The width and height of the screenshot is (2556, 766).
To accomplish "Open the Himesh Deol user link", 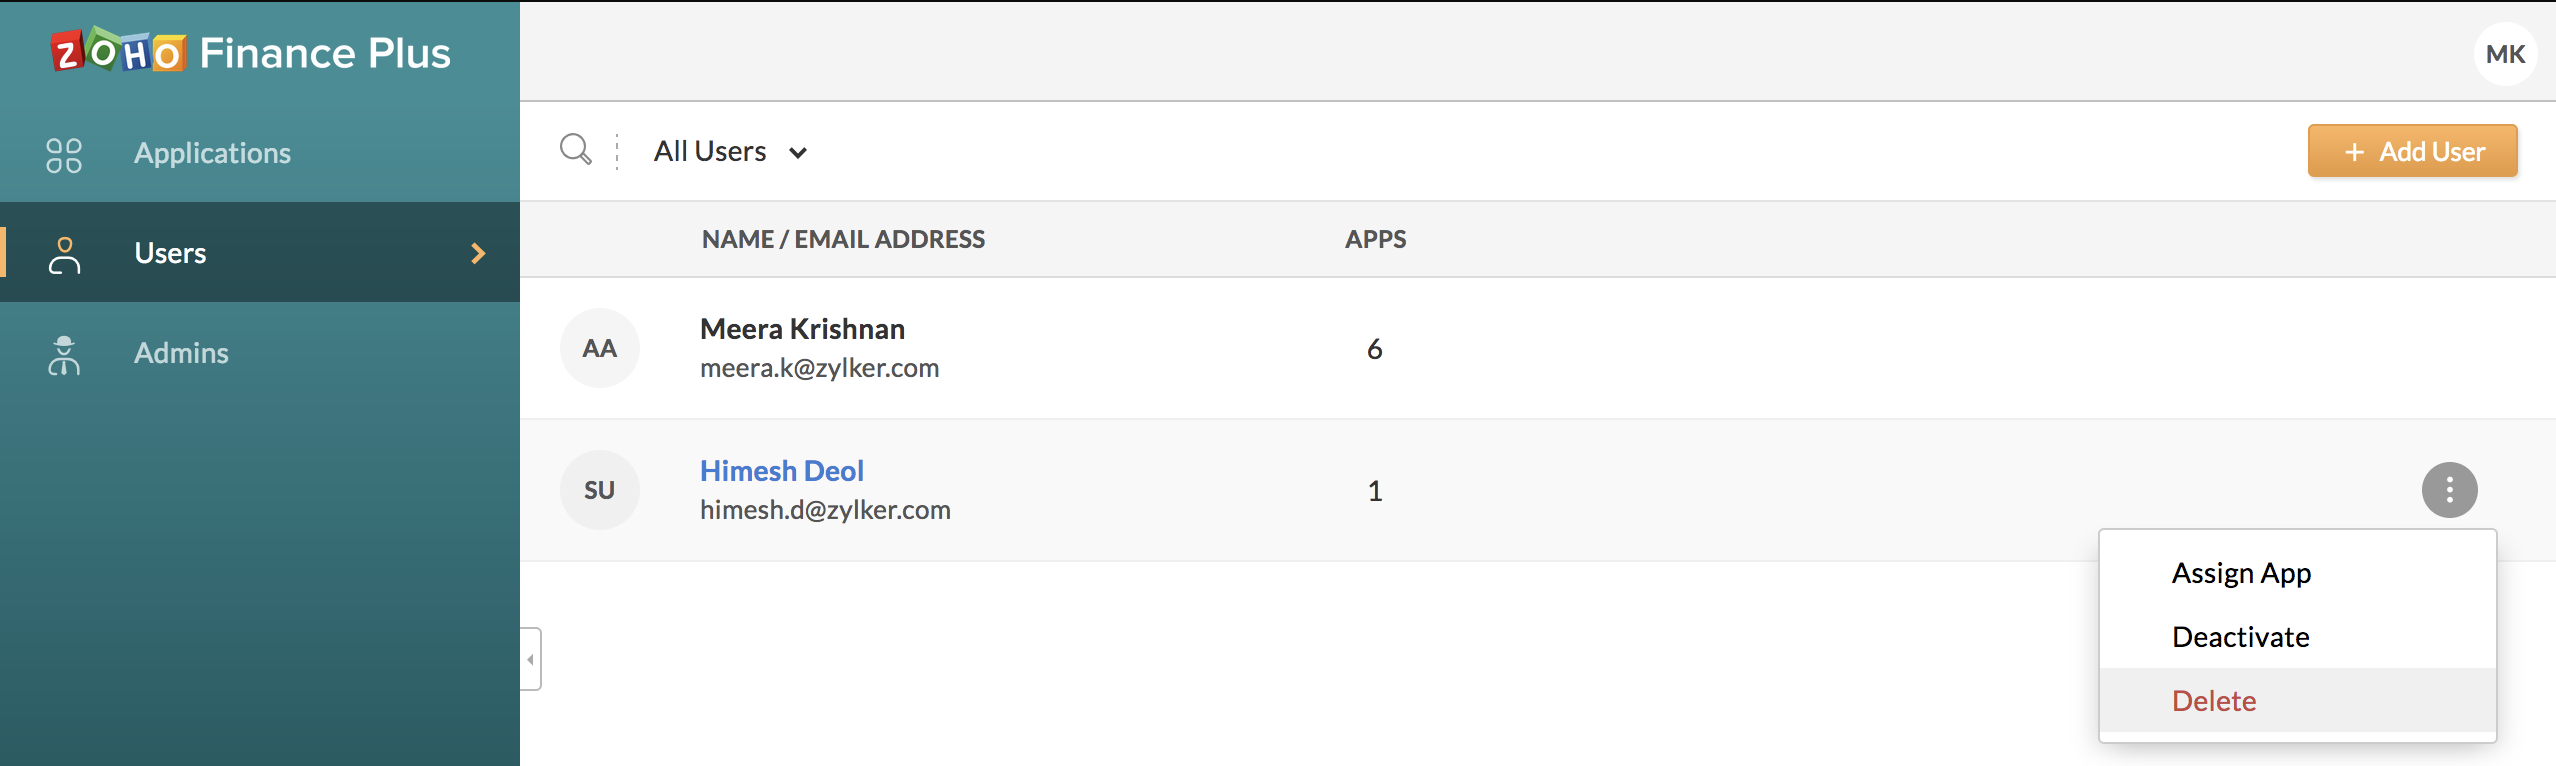I will click(781, 471).
